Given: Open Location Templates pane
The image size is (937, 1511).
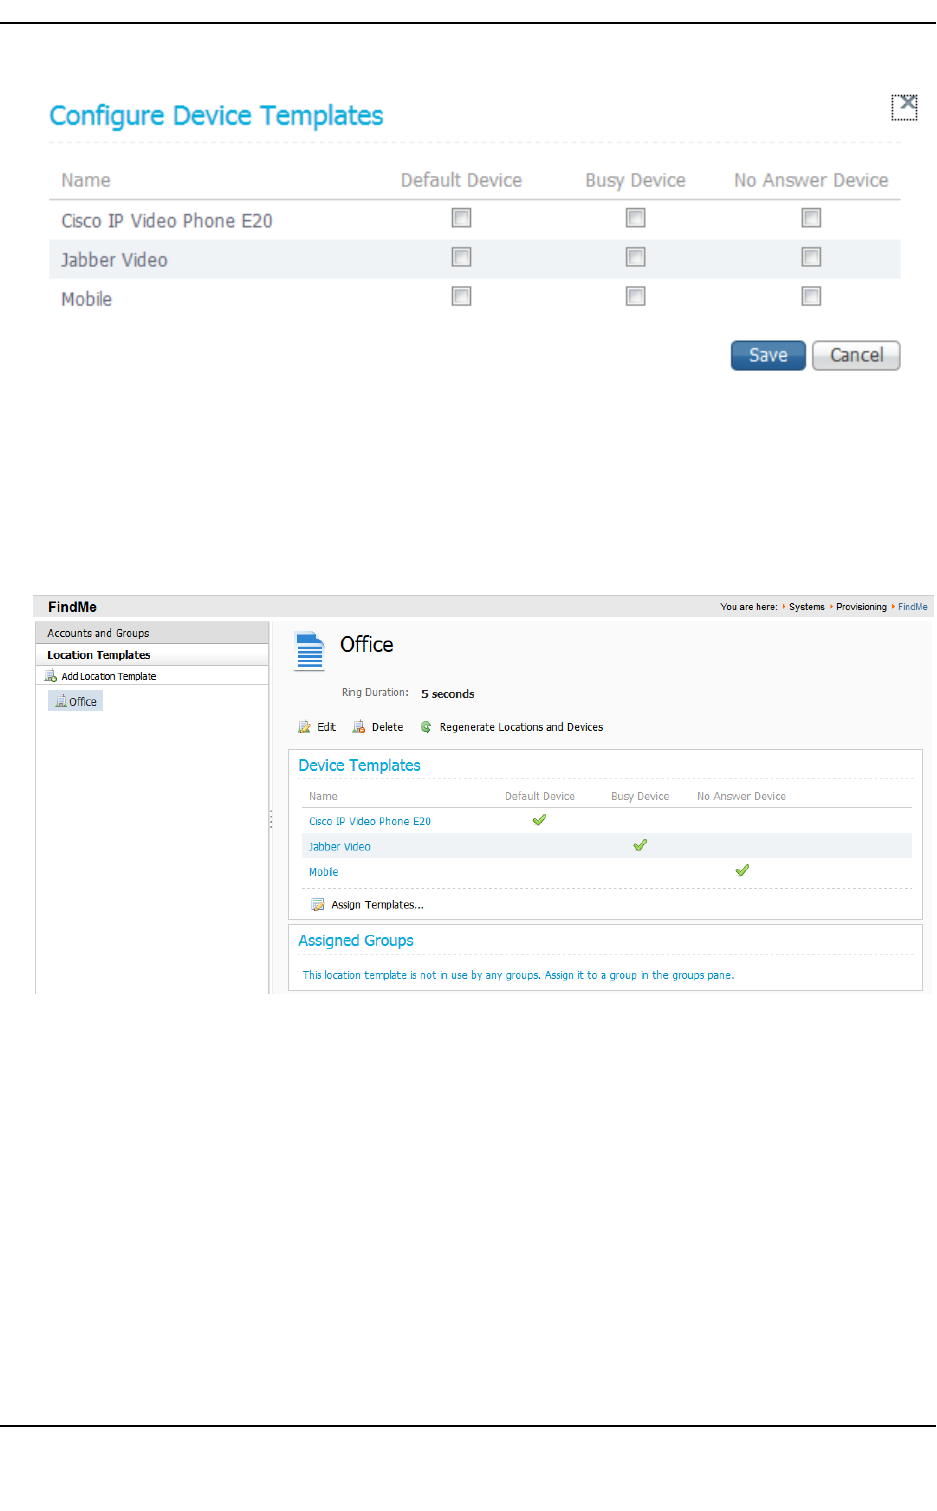Looking at the screenshot, I should coord(152,655).
